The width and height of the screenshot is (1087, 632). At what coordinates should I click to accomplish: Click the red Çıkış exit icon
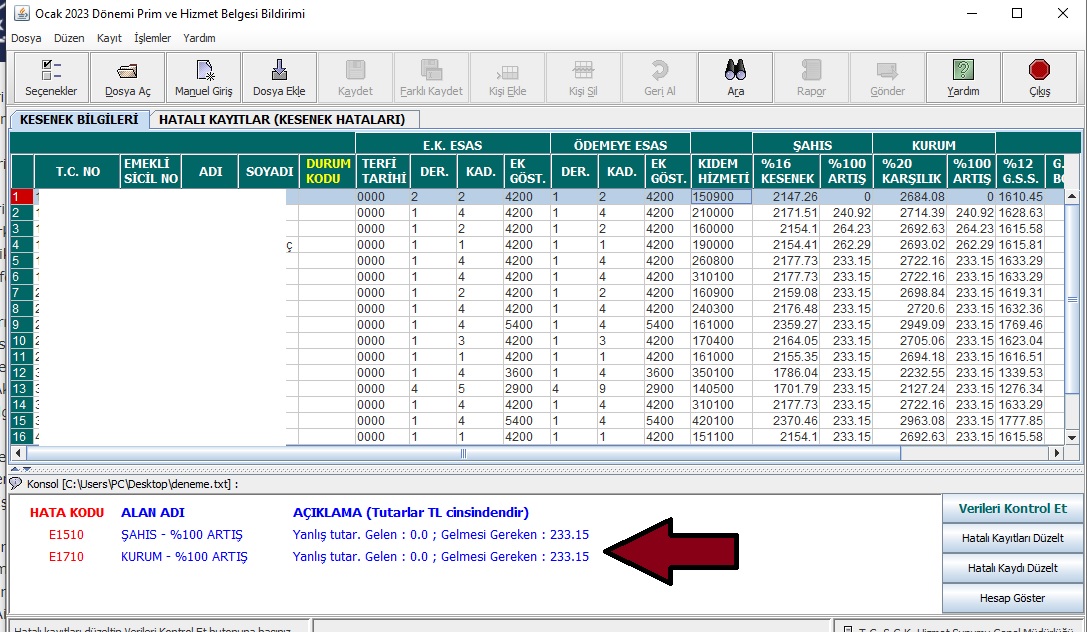tap(1039, 78)
